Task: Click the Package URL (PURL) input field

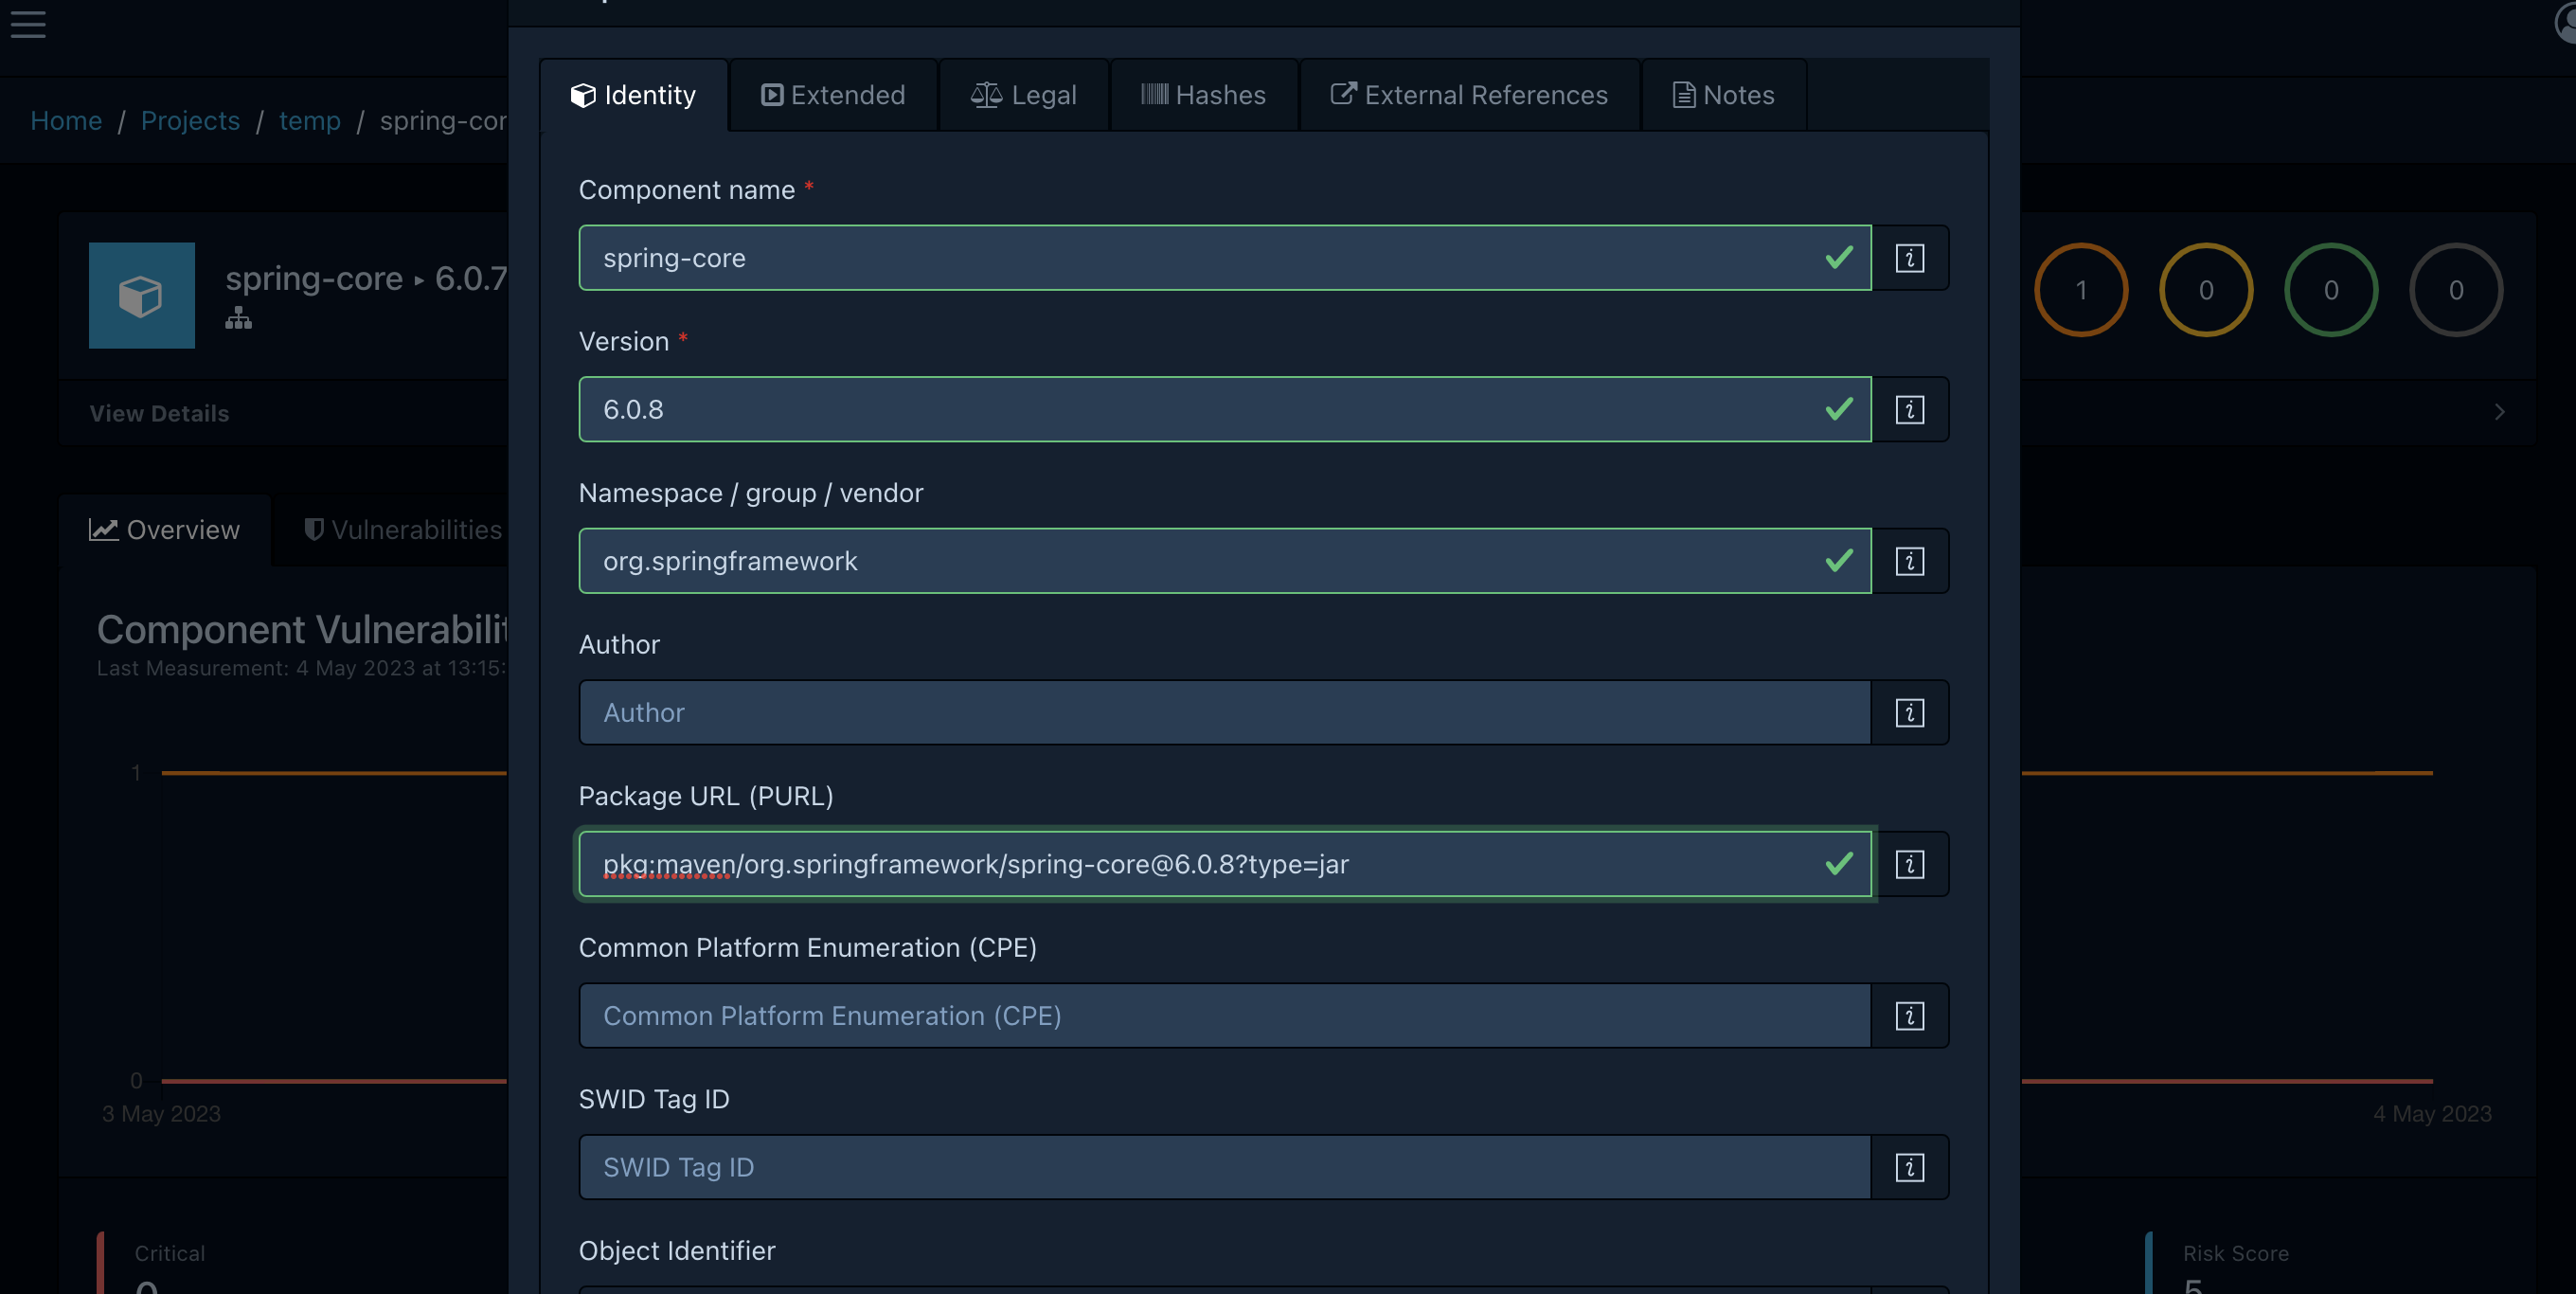Action: (x=1225, y=864)
